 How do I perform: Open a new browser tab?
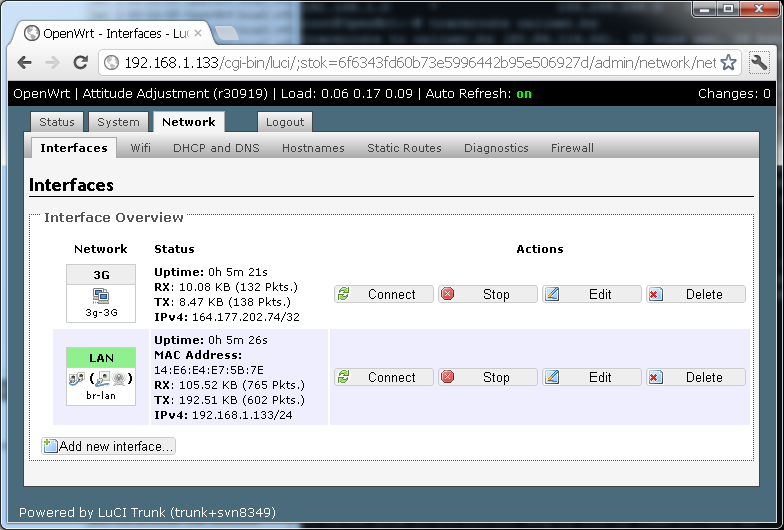(x=226, y=34)
